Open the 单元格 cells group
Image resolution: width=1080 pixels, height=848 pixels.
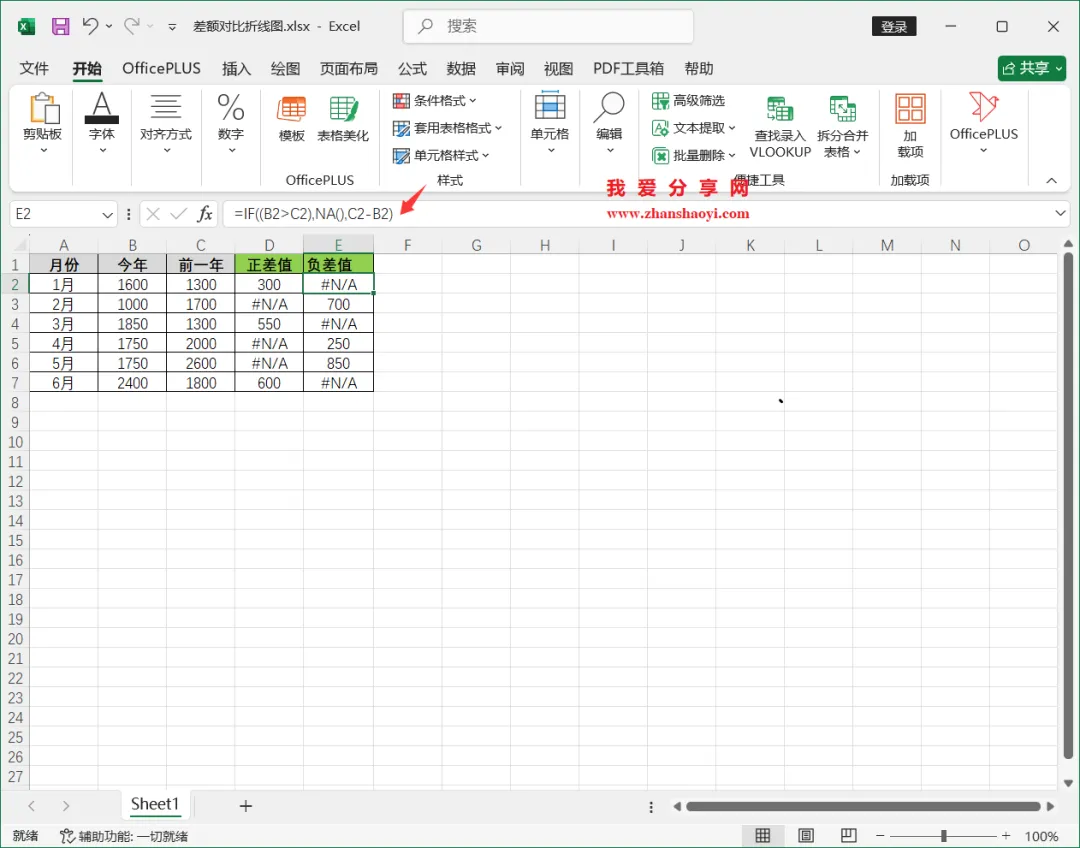[x=550, y=123]
